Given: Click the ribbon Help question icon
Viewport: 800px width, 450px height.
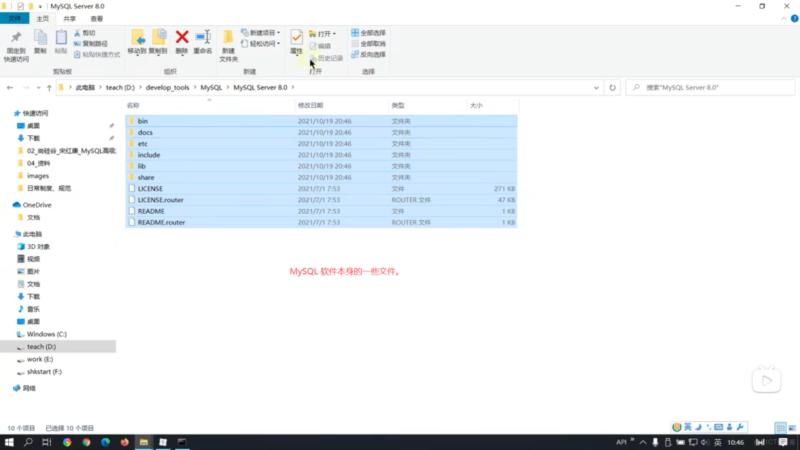Looking at the screenshot, I should pos(794,18).
